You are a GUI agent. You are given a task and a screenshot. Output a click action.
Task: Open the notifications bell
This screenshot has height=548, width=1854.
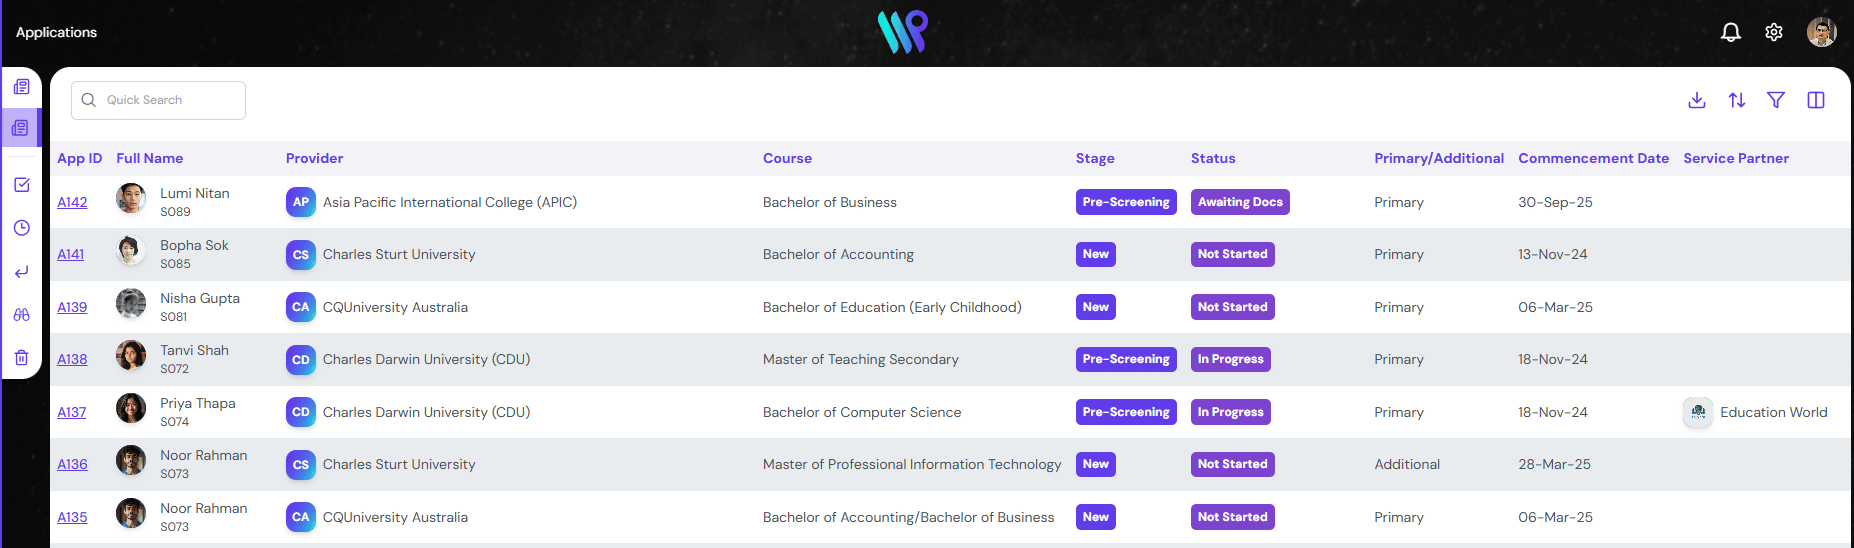click(1731, 32)
